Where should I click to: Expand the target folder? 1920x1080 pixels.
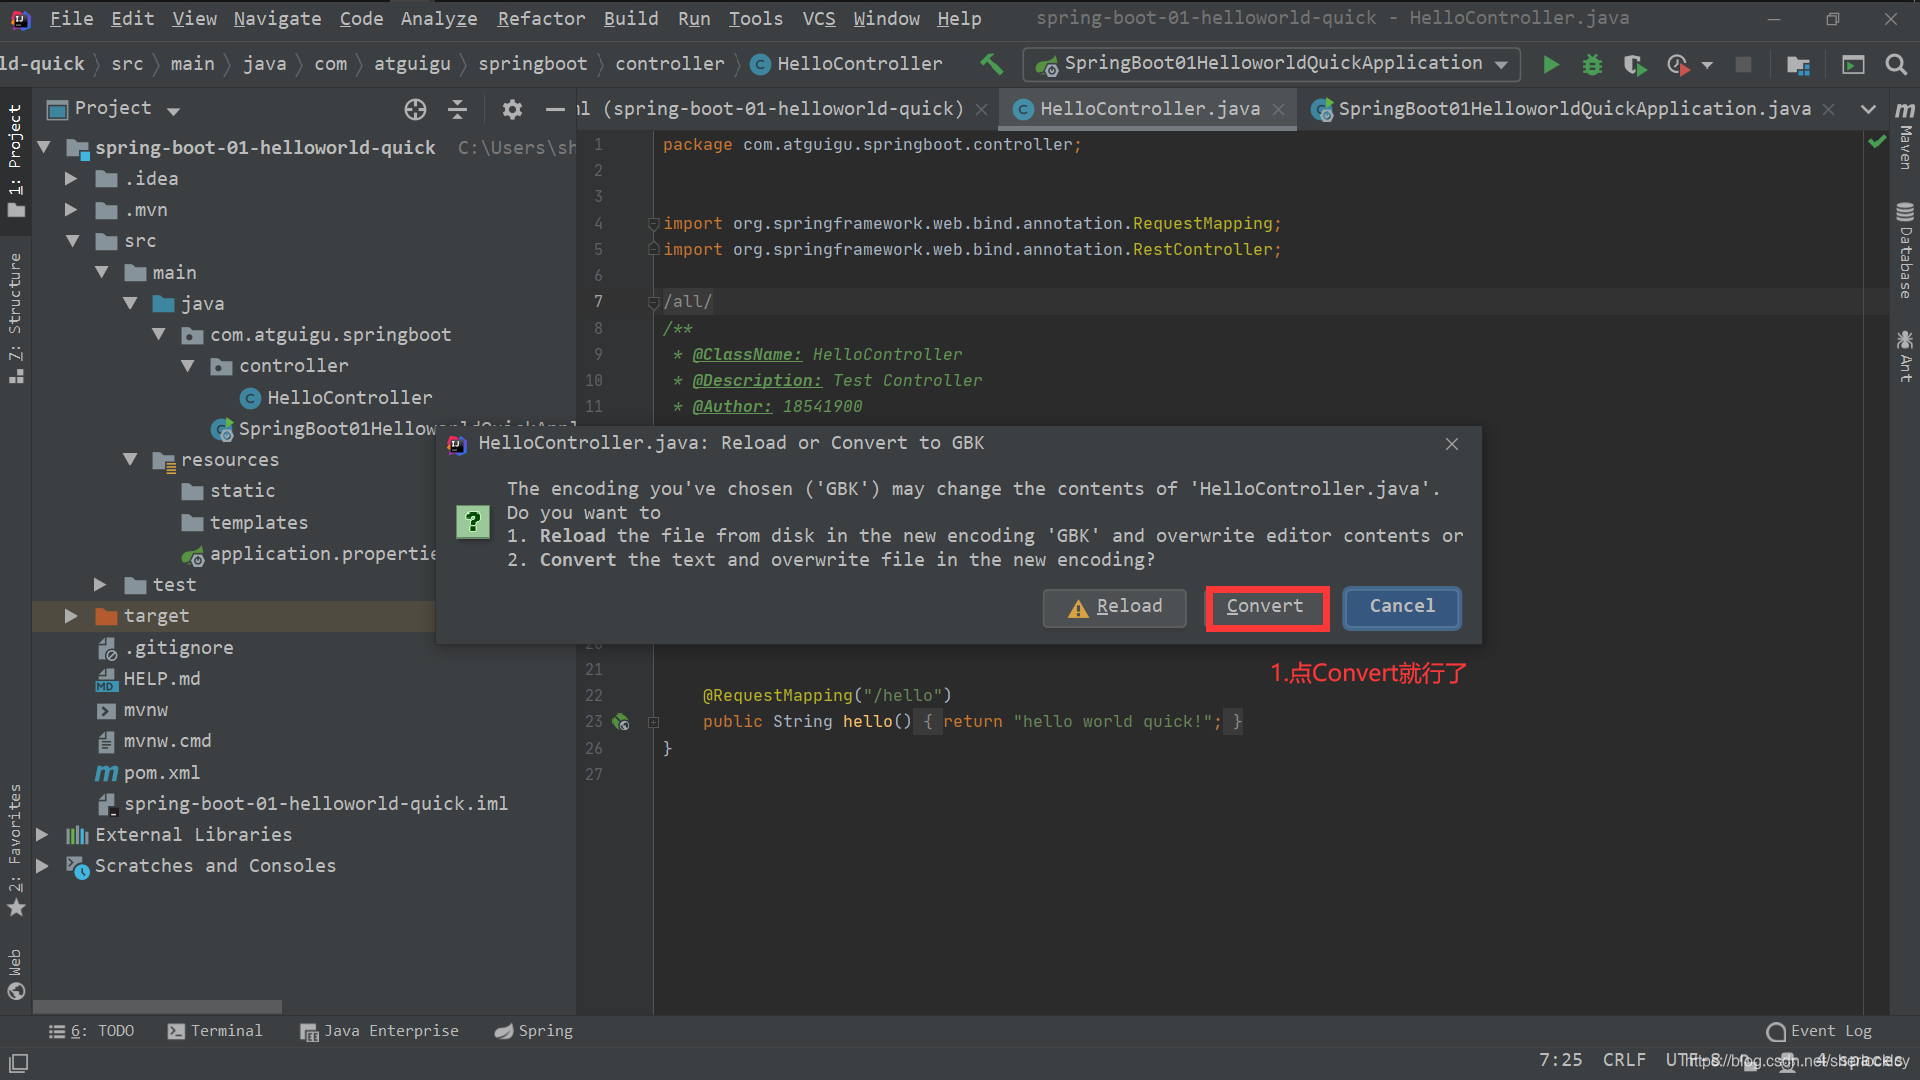tap(71, 616)
